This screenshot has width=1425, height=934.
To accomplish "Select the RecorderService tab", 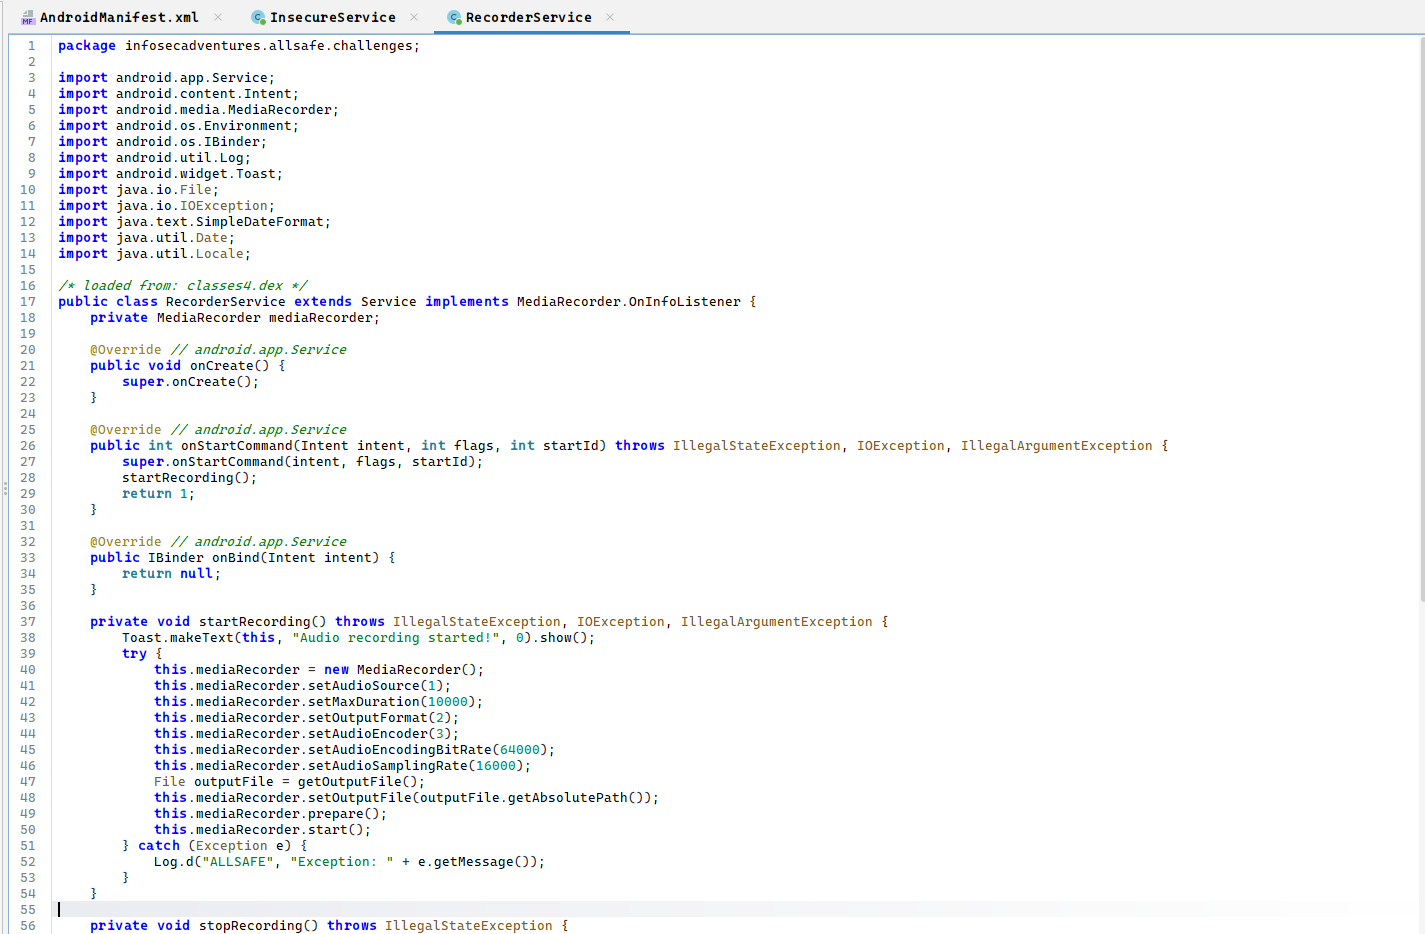I will click(528, 17).
